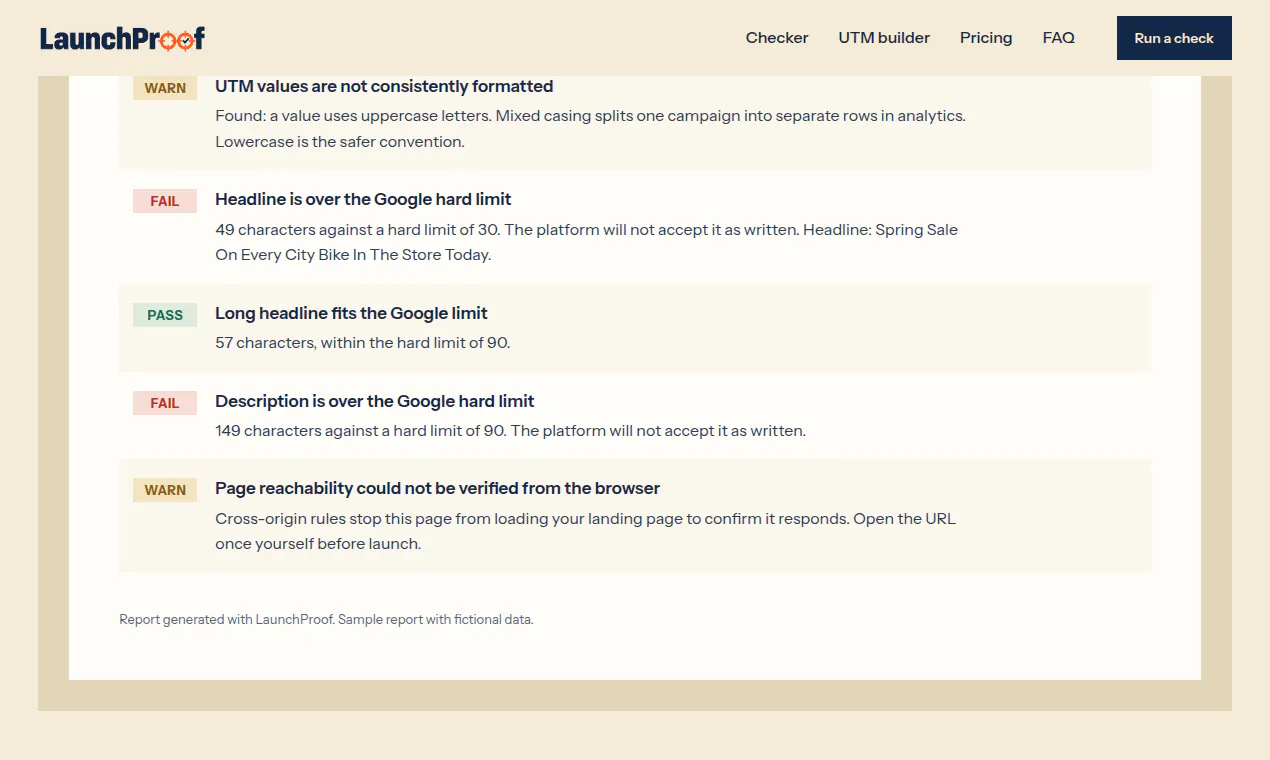Select the FAIL badge for Headline
Image resolution: width=1270 pixels, height=760 pixels.
point(165,201)
